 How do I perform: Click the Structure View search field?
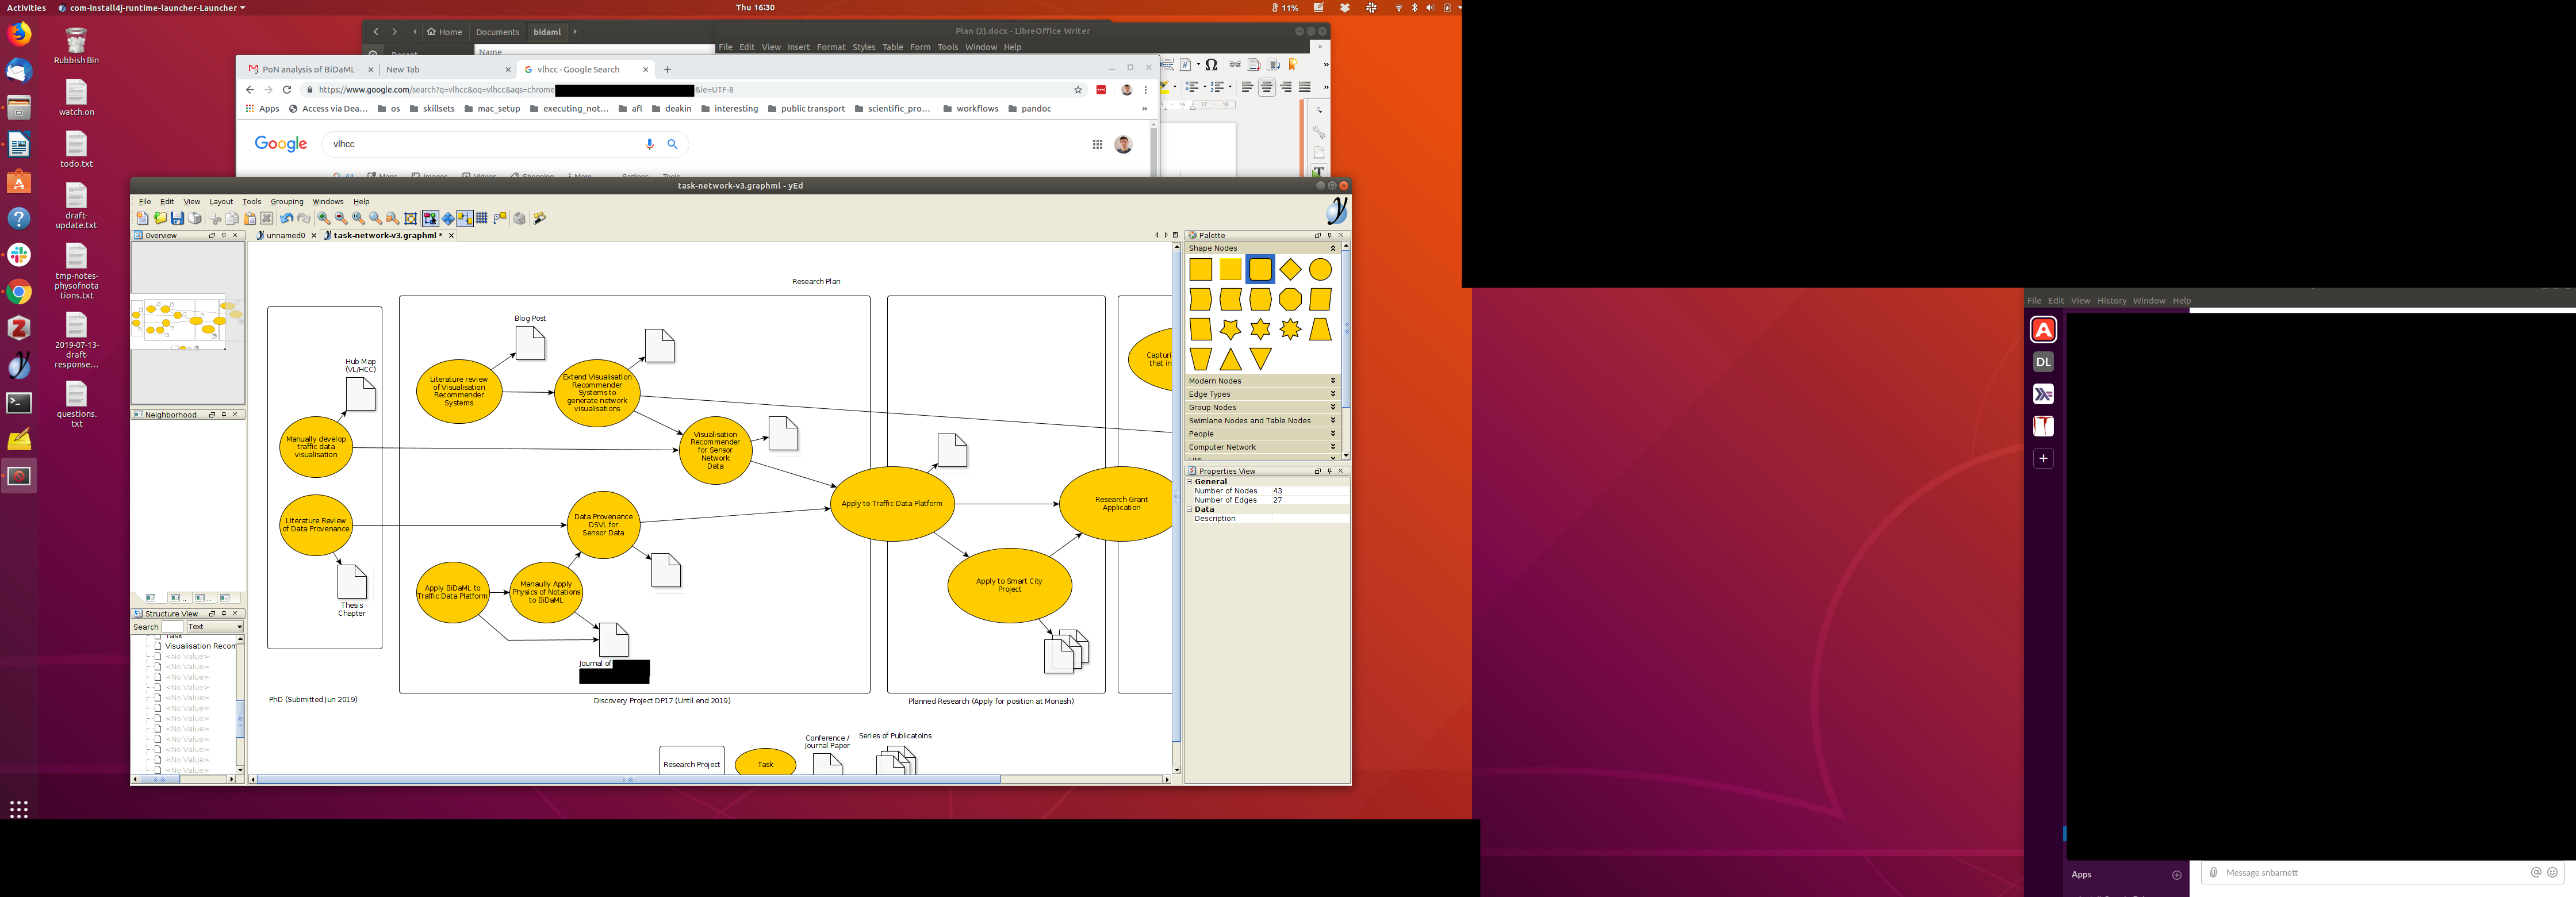pyautogui.click(x=172, y=627)
